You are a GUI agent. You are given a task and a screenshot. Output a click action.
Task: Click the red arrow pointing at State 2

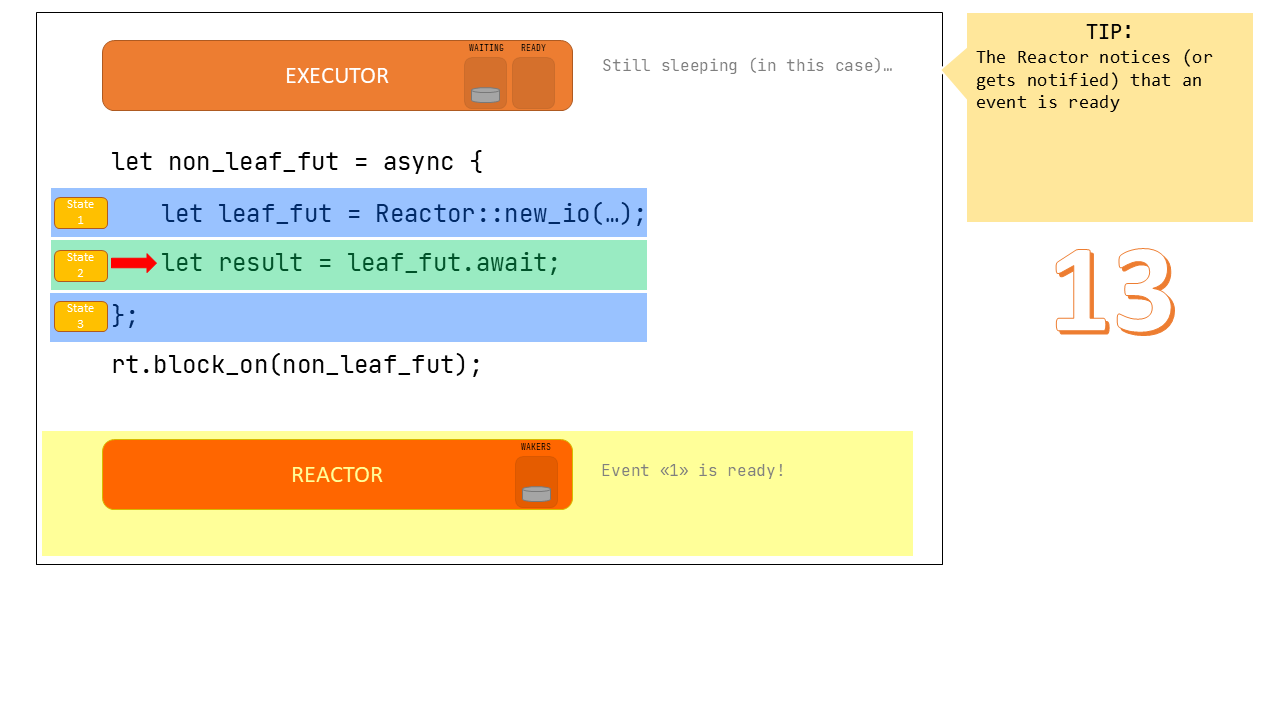click(133, 263)
